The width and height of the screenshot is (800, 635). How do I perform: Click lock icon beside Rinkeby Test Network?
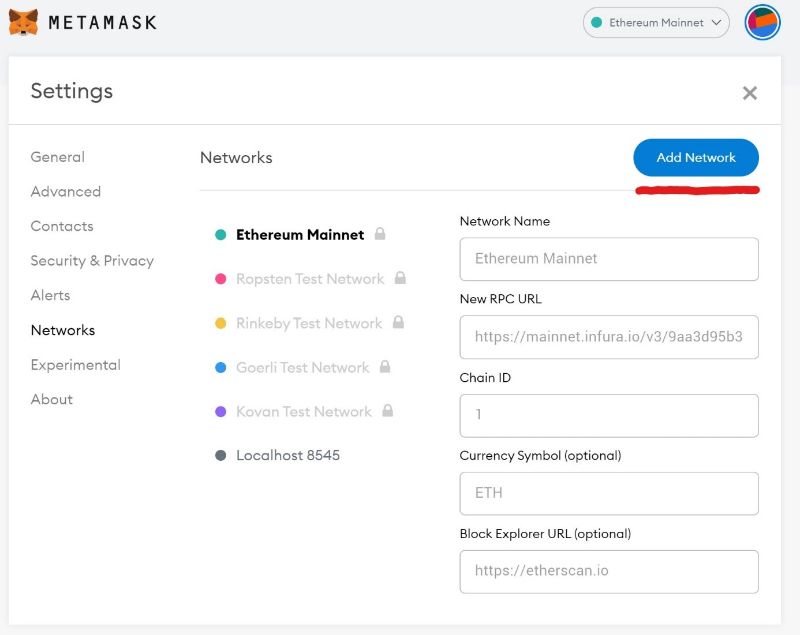(398, 322)
